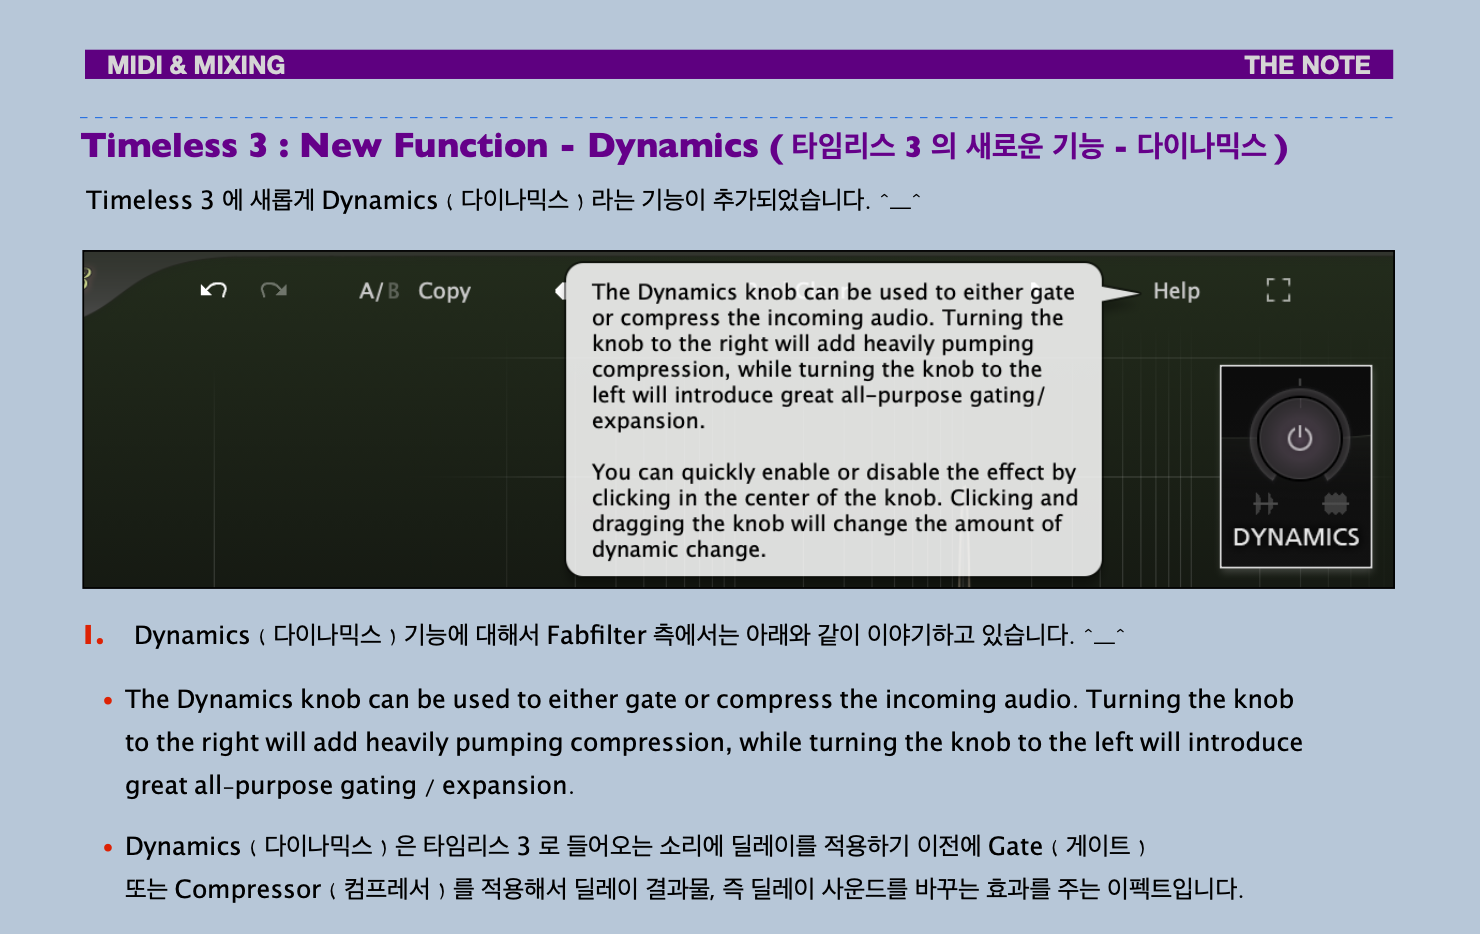Click the Dynamics help tooltip bubble
Viewport: 1480px width, 934px height.
(834, 419)
